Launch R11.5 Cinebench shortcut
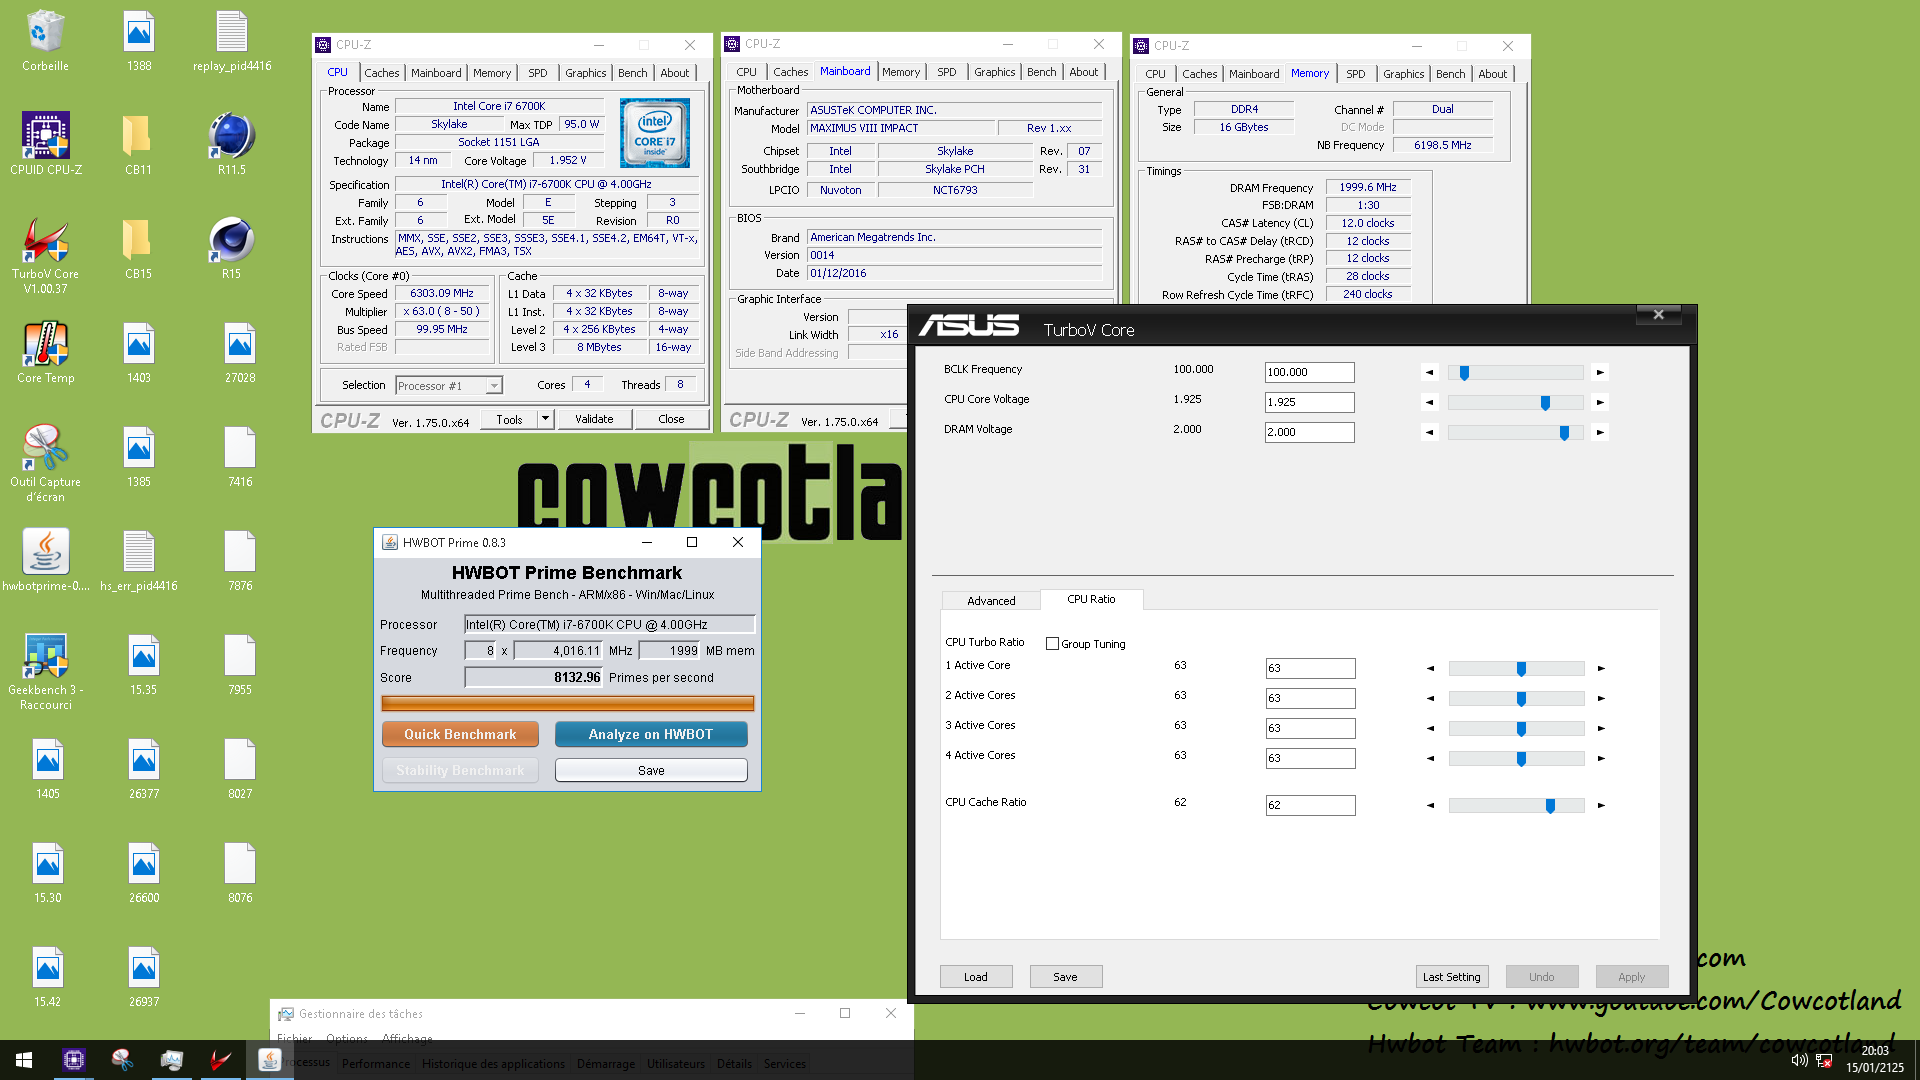 pos(231,144)
